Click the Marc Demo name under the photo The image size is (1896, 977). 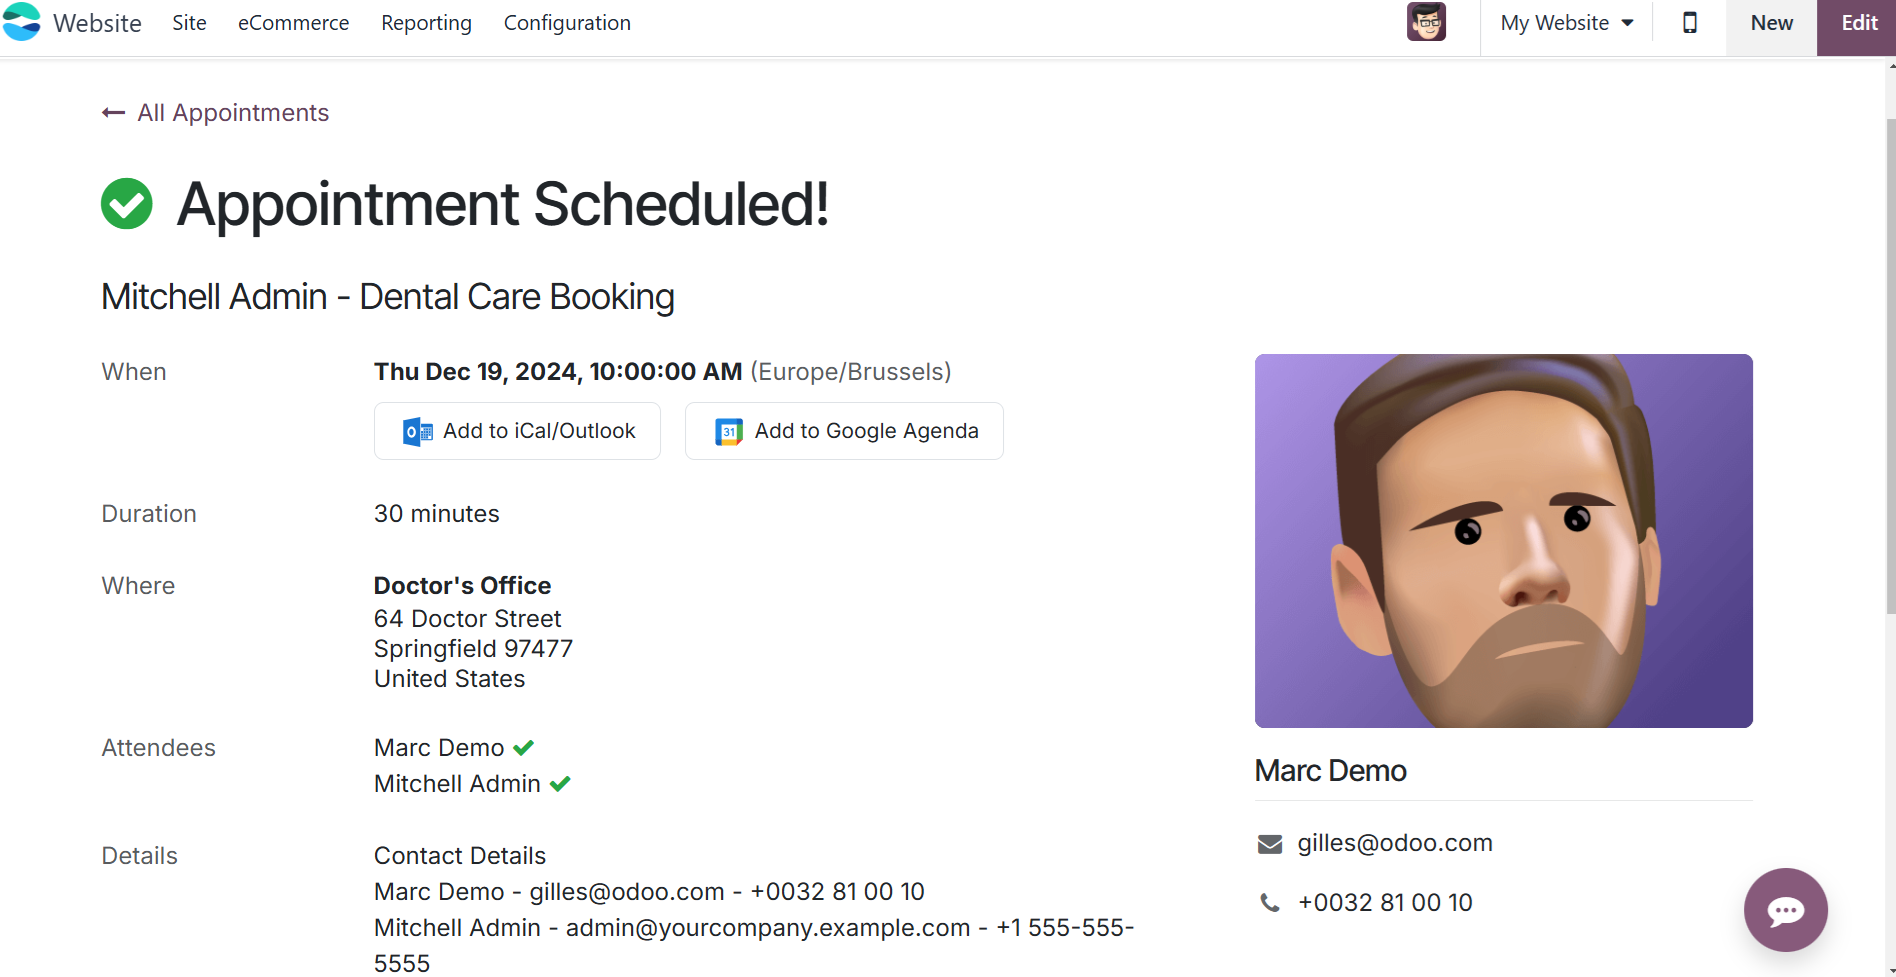(1330, 771)
